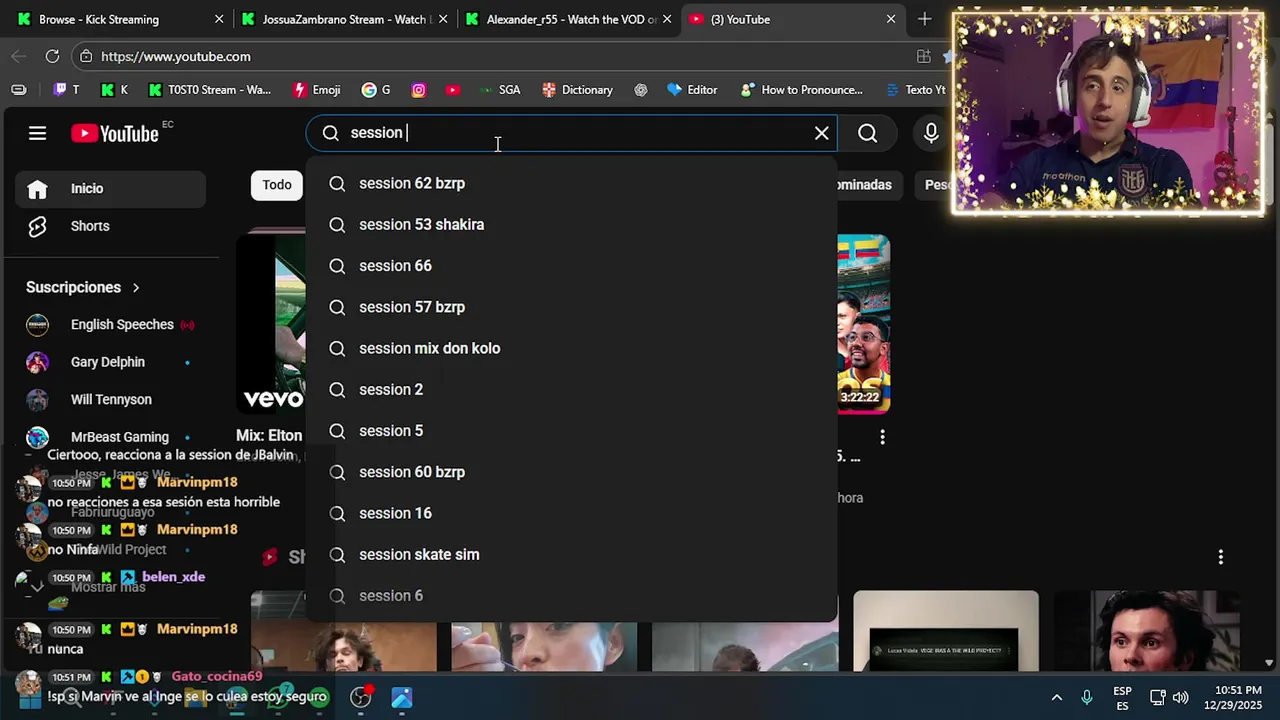The image size is (1280, 720).
Task: Click the browser address bar URL
Action: [x=176, y=56]
